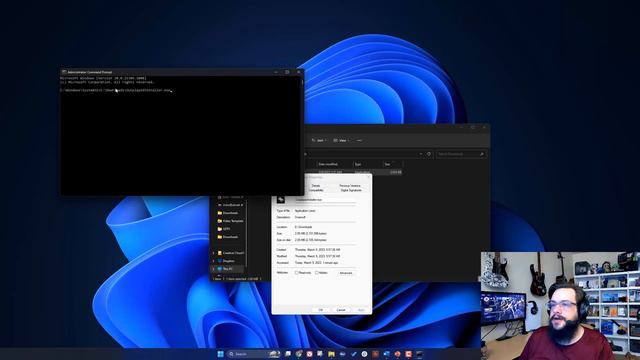This screenshot has width=640, height=360.
Task: Switch to the Details tab in Properties
Action: (316, 186)
